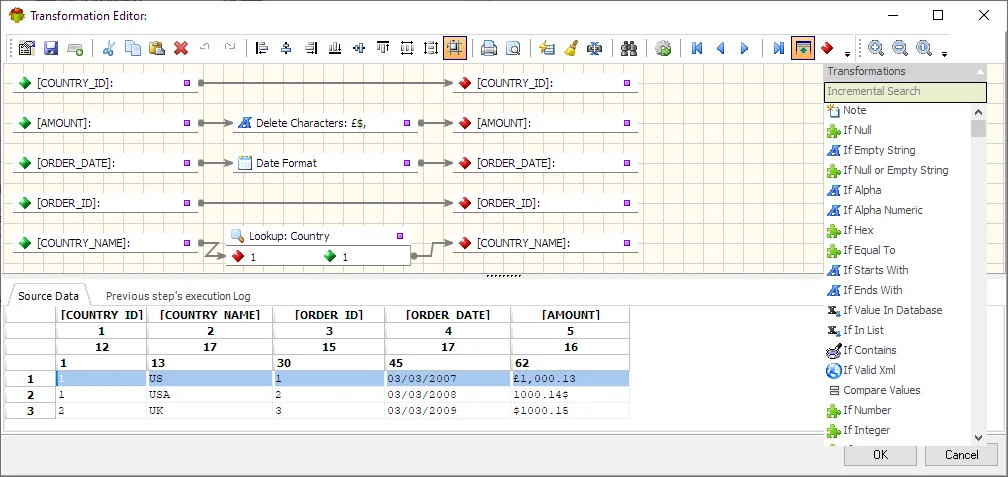1008x477 pixels.
Task: Find a node with the binoculars icon
Action: coord(629,48)
